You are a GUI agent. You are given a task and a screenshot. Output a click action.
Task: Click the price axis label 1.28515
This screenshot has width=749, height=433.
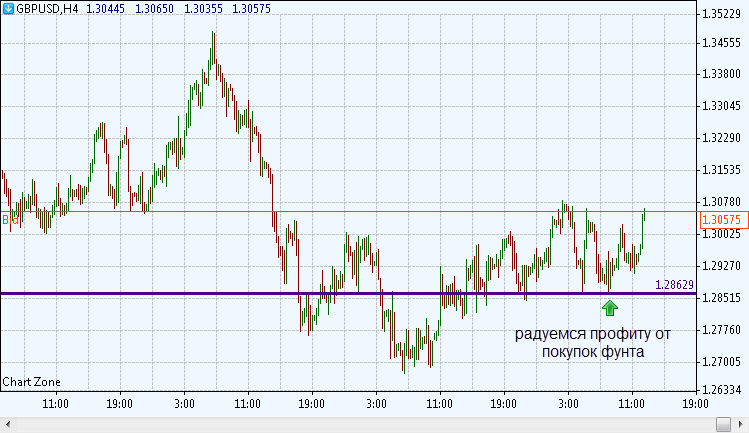point(722,298)
